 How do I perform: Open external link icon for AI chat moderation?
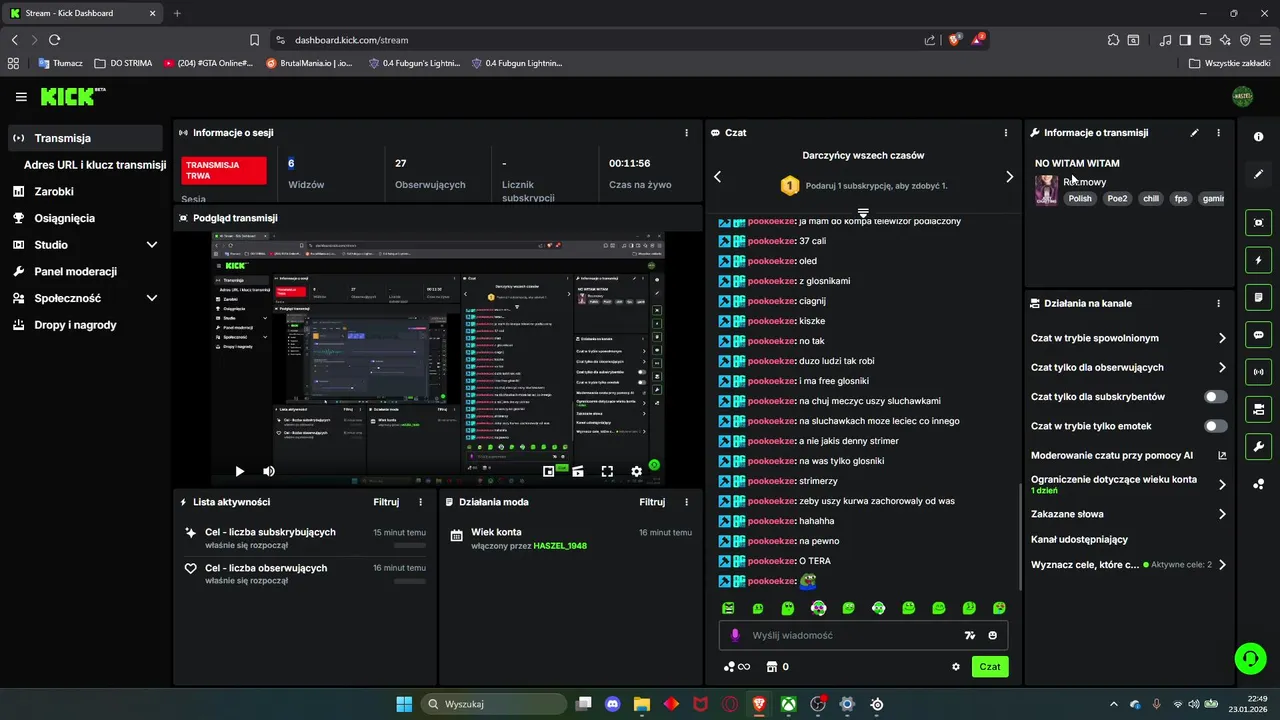coord(1222,455)
